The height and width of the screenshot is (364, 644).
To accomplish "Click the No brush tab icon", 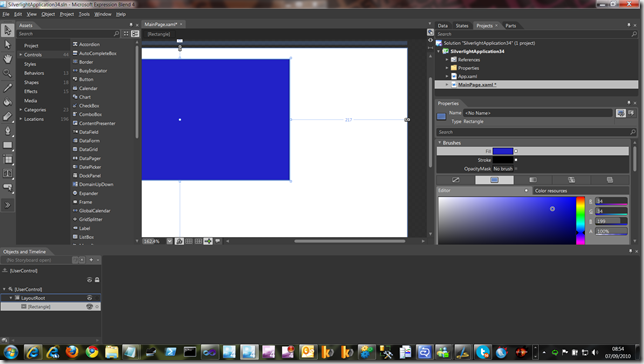I will [x=455, y=180].
